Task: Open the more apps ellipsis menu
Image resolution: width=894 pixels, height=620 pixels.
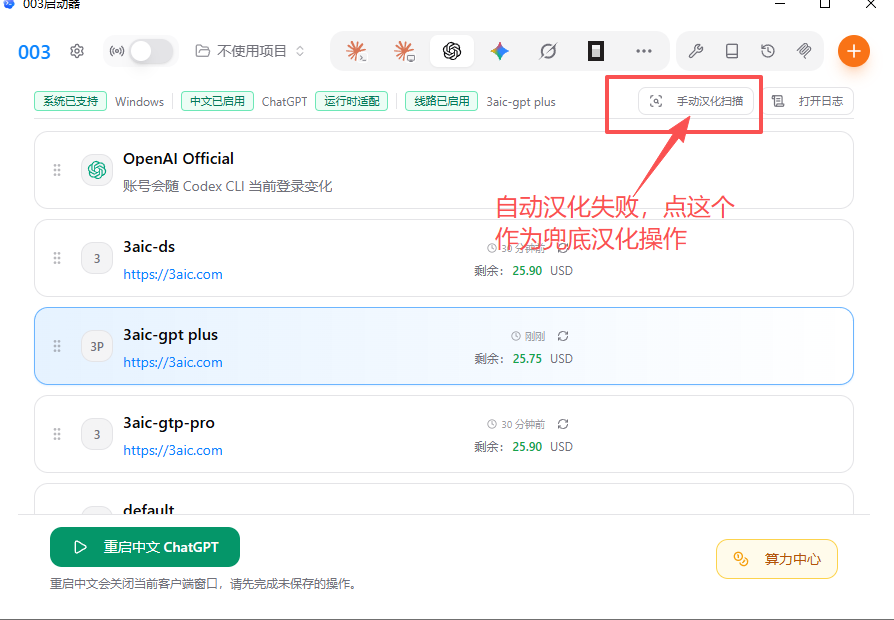Action: pos(644,51)
